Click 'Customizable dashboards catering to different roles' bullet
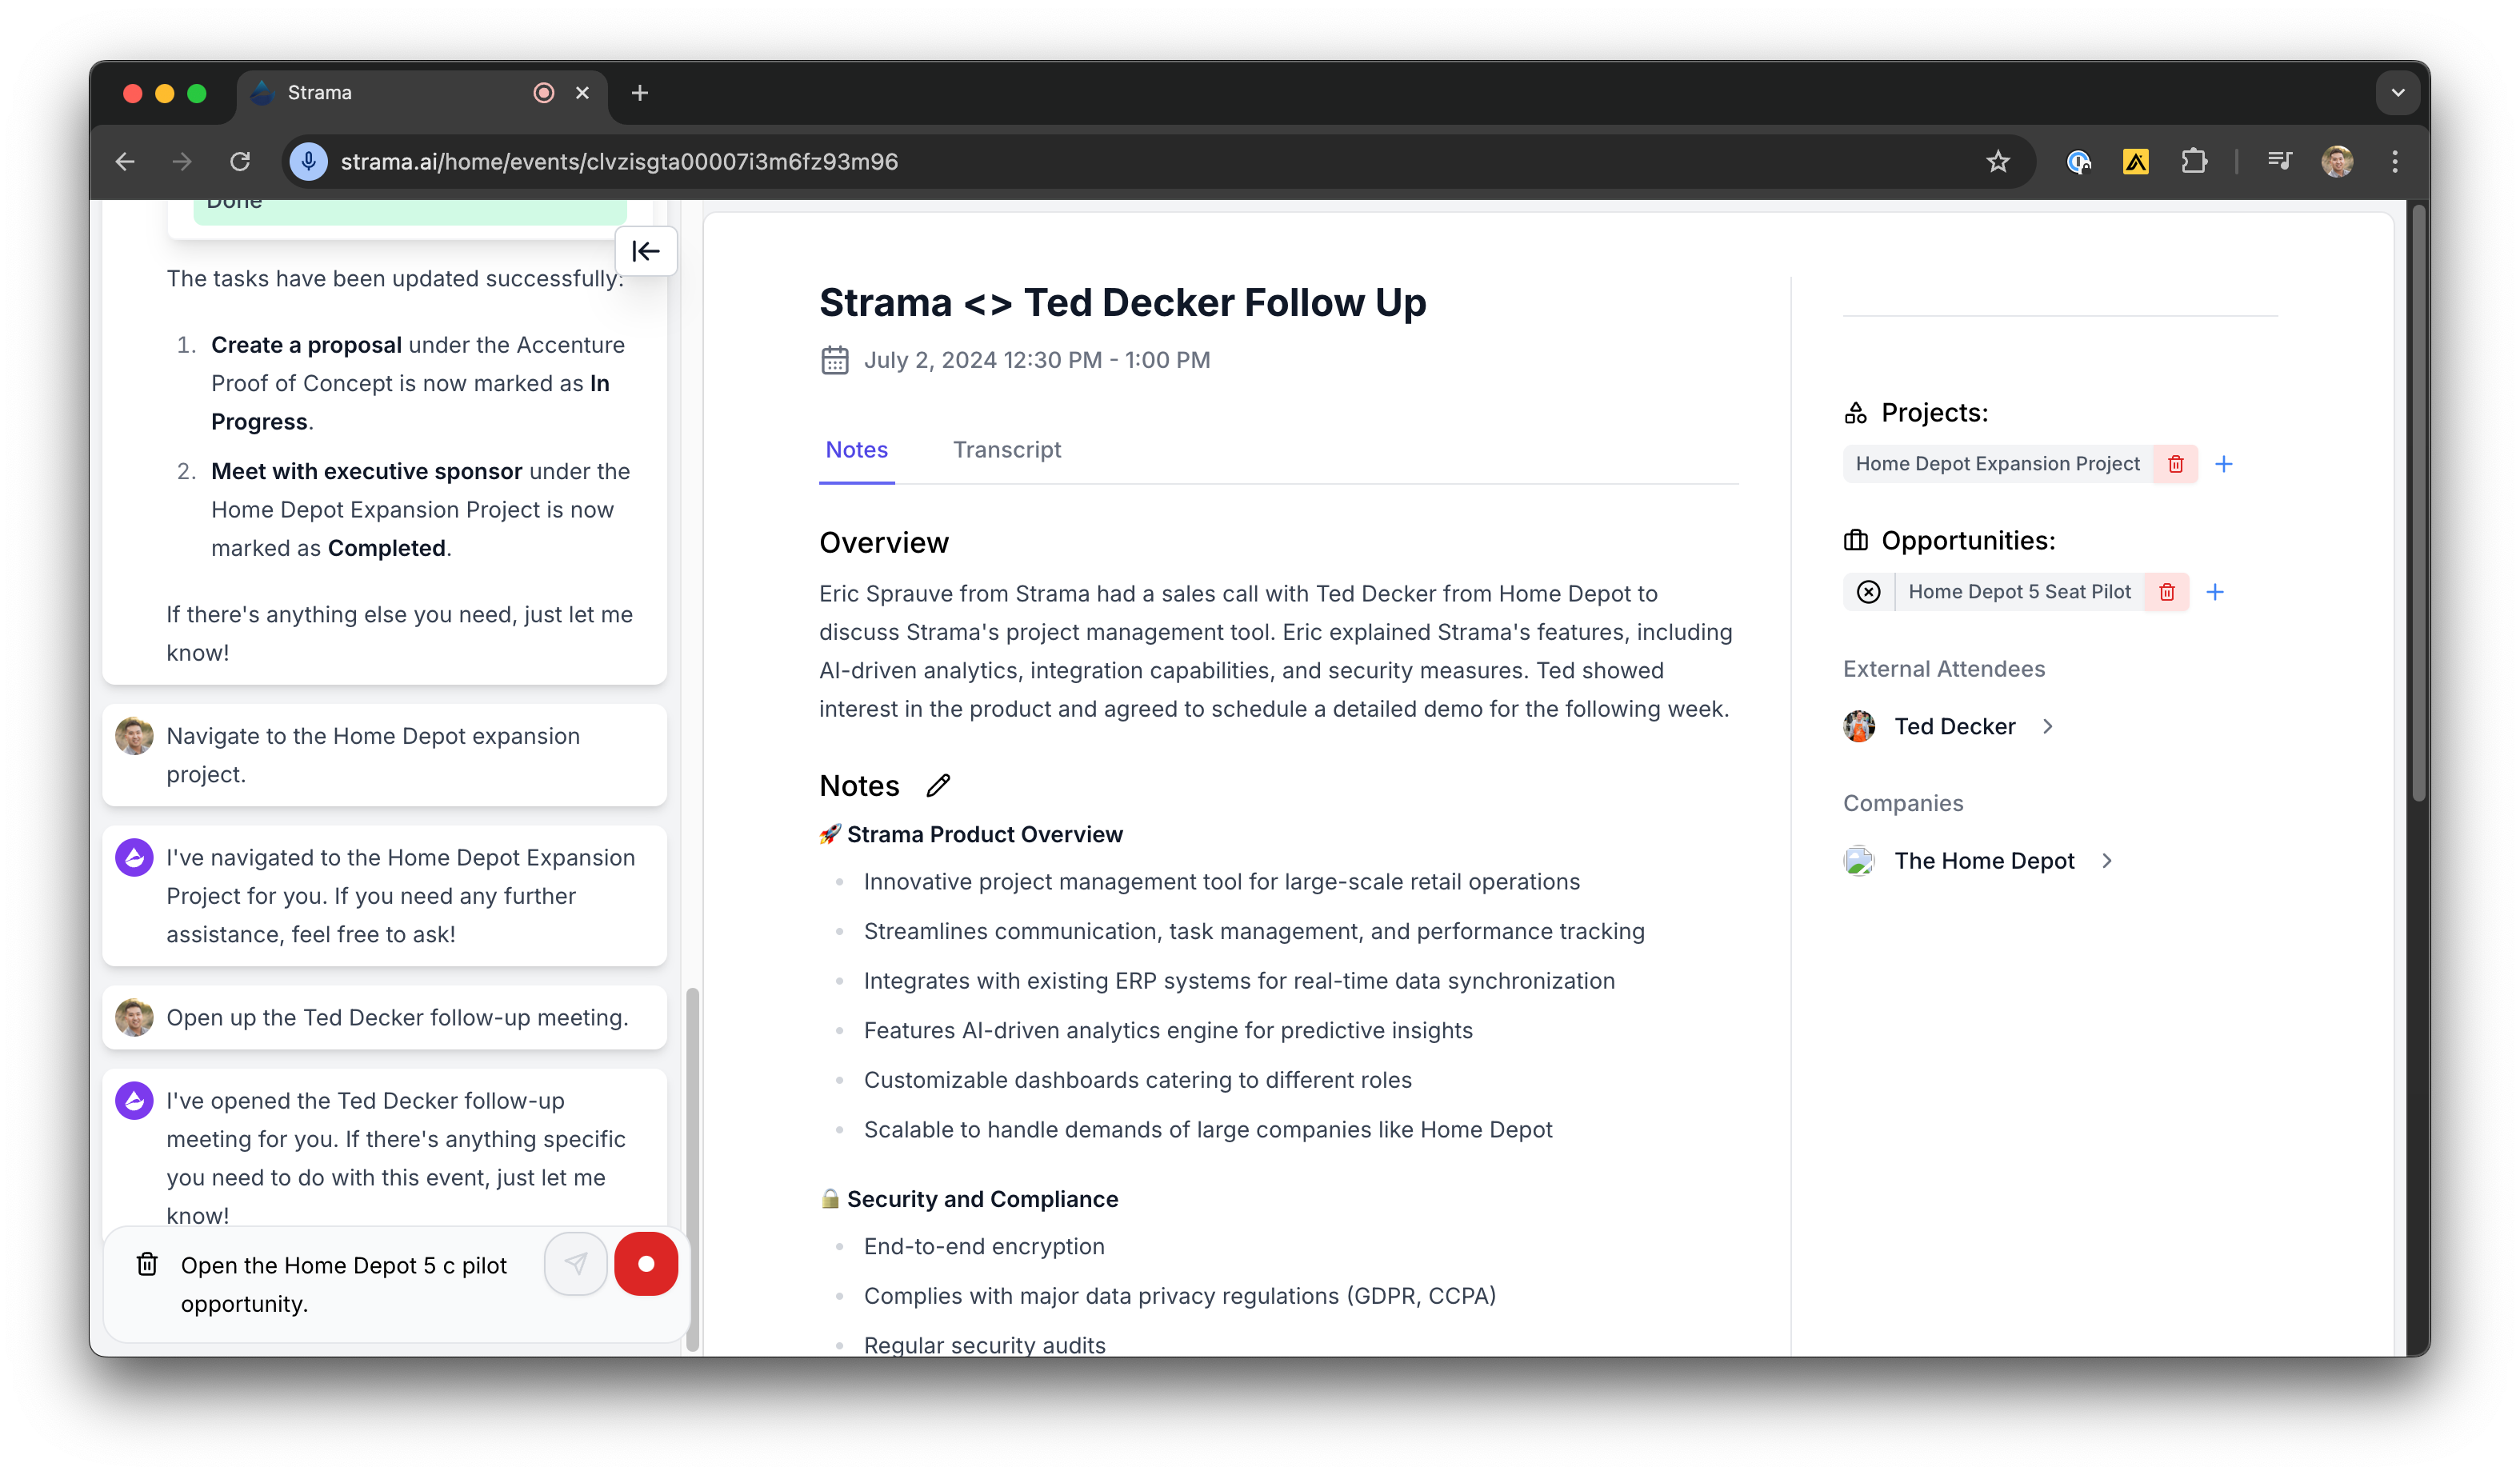Image resolution: width=2520 pixels, height=1475 pixels. click(x=1137, y=1080)
